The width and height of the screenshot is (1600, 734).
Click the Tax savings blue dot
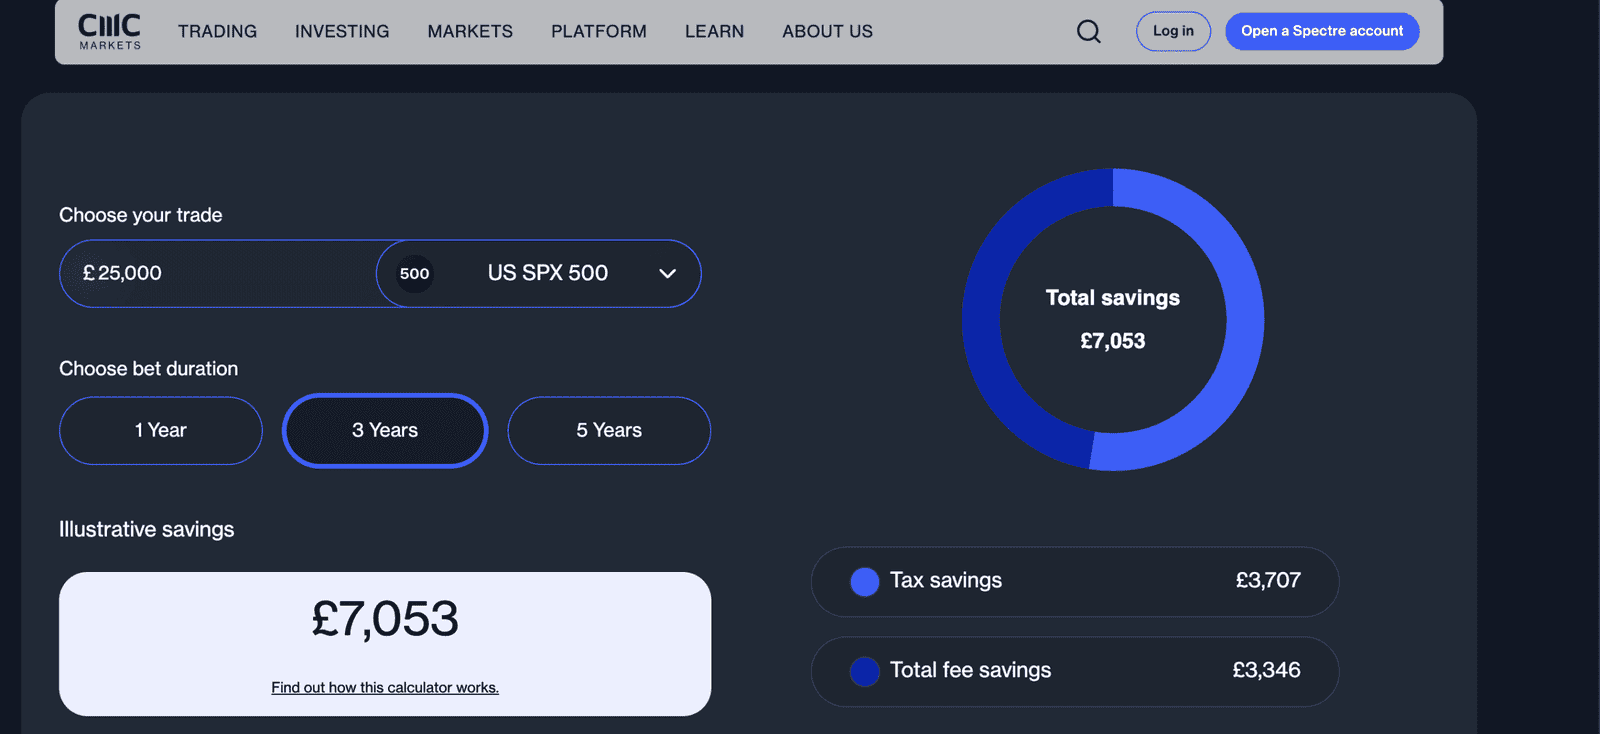tap(864, 581)
